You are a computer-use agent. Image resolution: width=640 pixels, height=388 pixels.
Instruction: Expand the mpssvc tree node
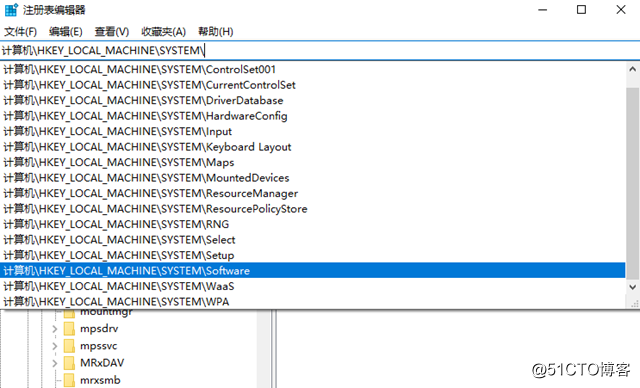point(55,346)
